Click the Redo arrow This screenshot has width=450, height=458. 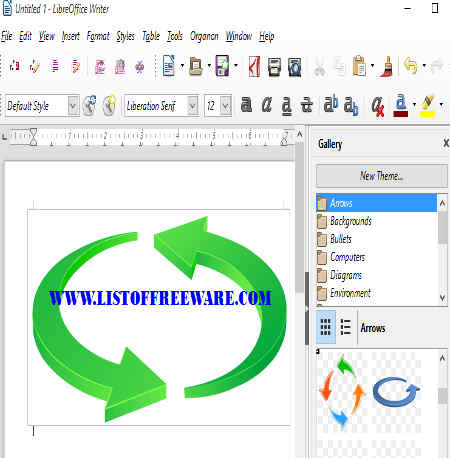437,66
